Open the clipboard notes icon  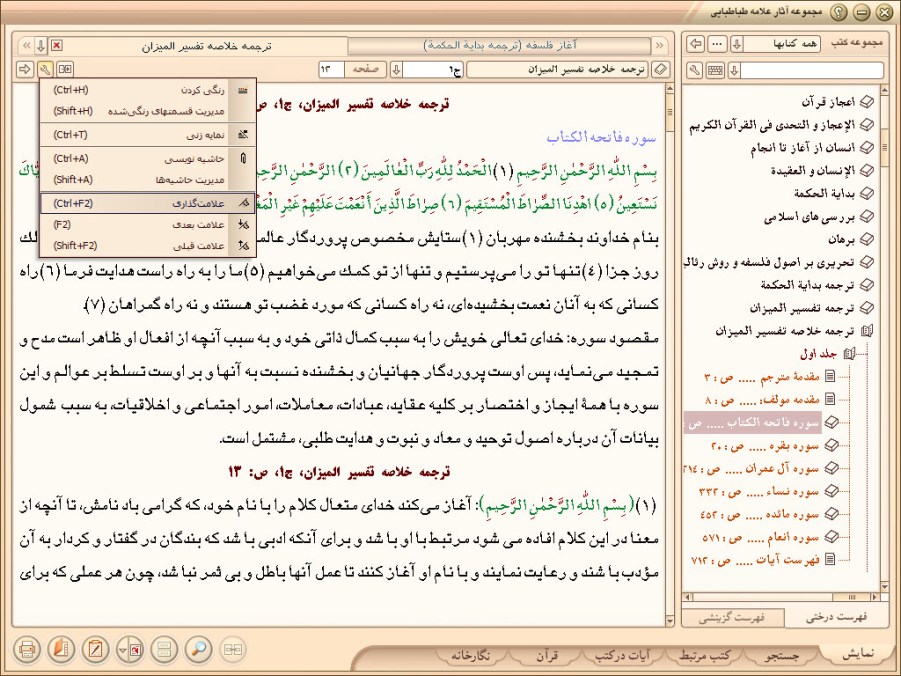pyautogui.click(x=95, y=650)
